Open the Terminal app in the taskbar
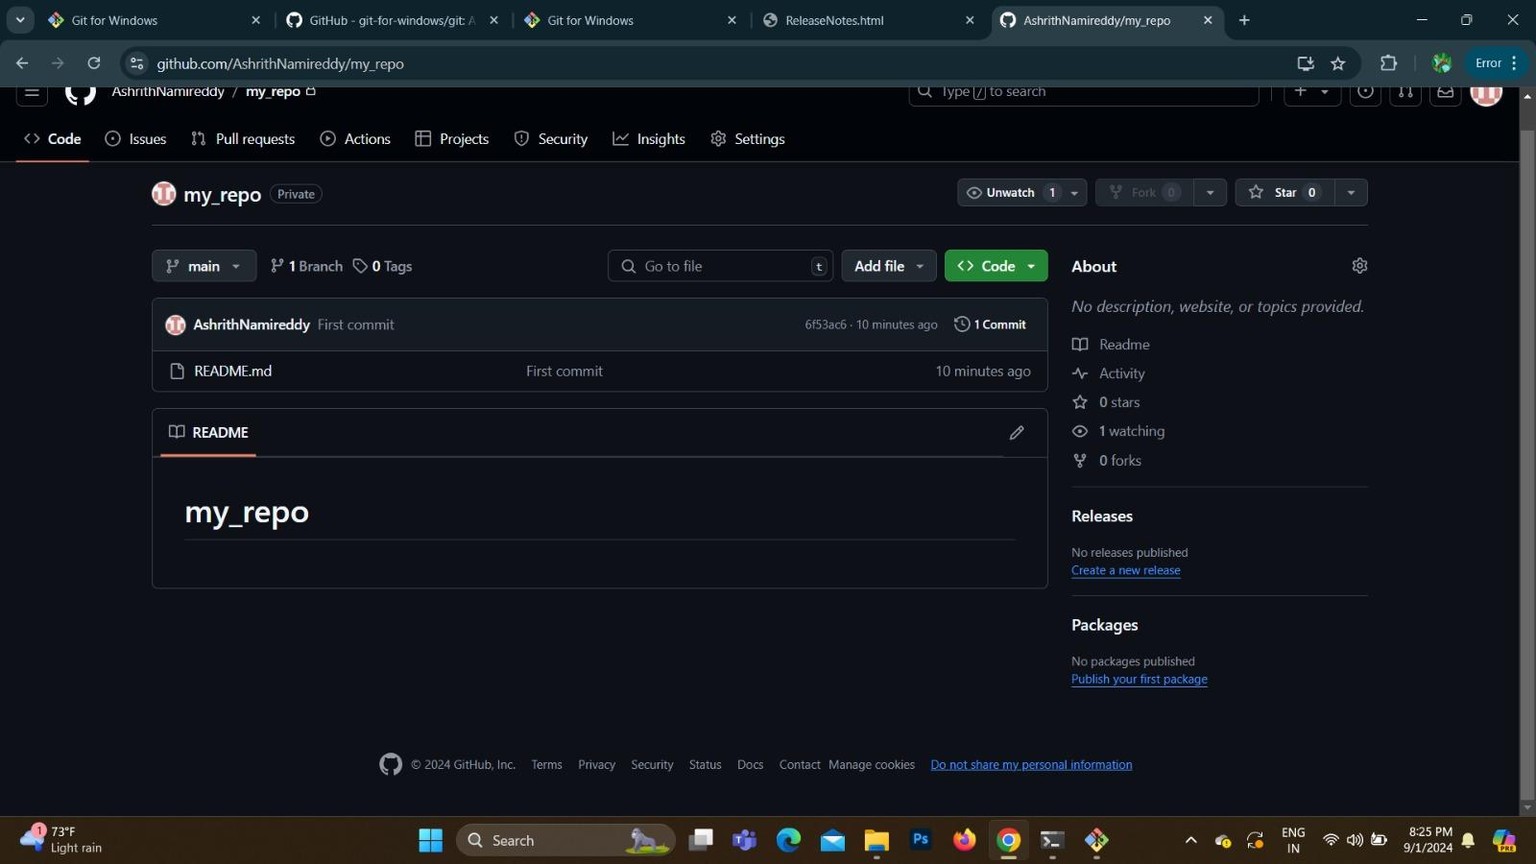Image resolution: width=1536 pixels, height=864 pixels. click(1052, 841)
